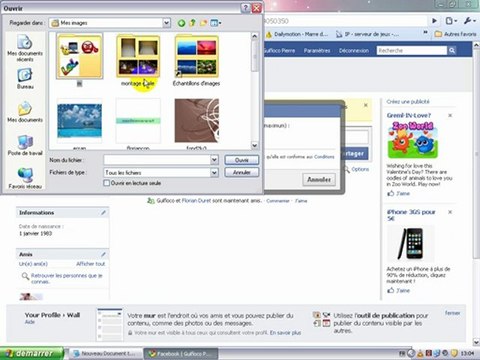Image resolution: width=480 pixels, height=360 pixels.
Task: Expand the Nom du fichier dropdown
Action: click(x=214, y=160)
